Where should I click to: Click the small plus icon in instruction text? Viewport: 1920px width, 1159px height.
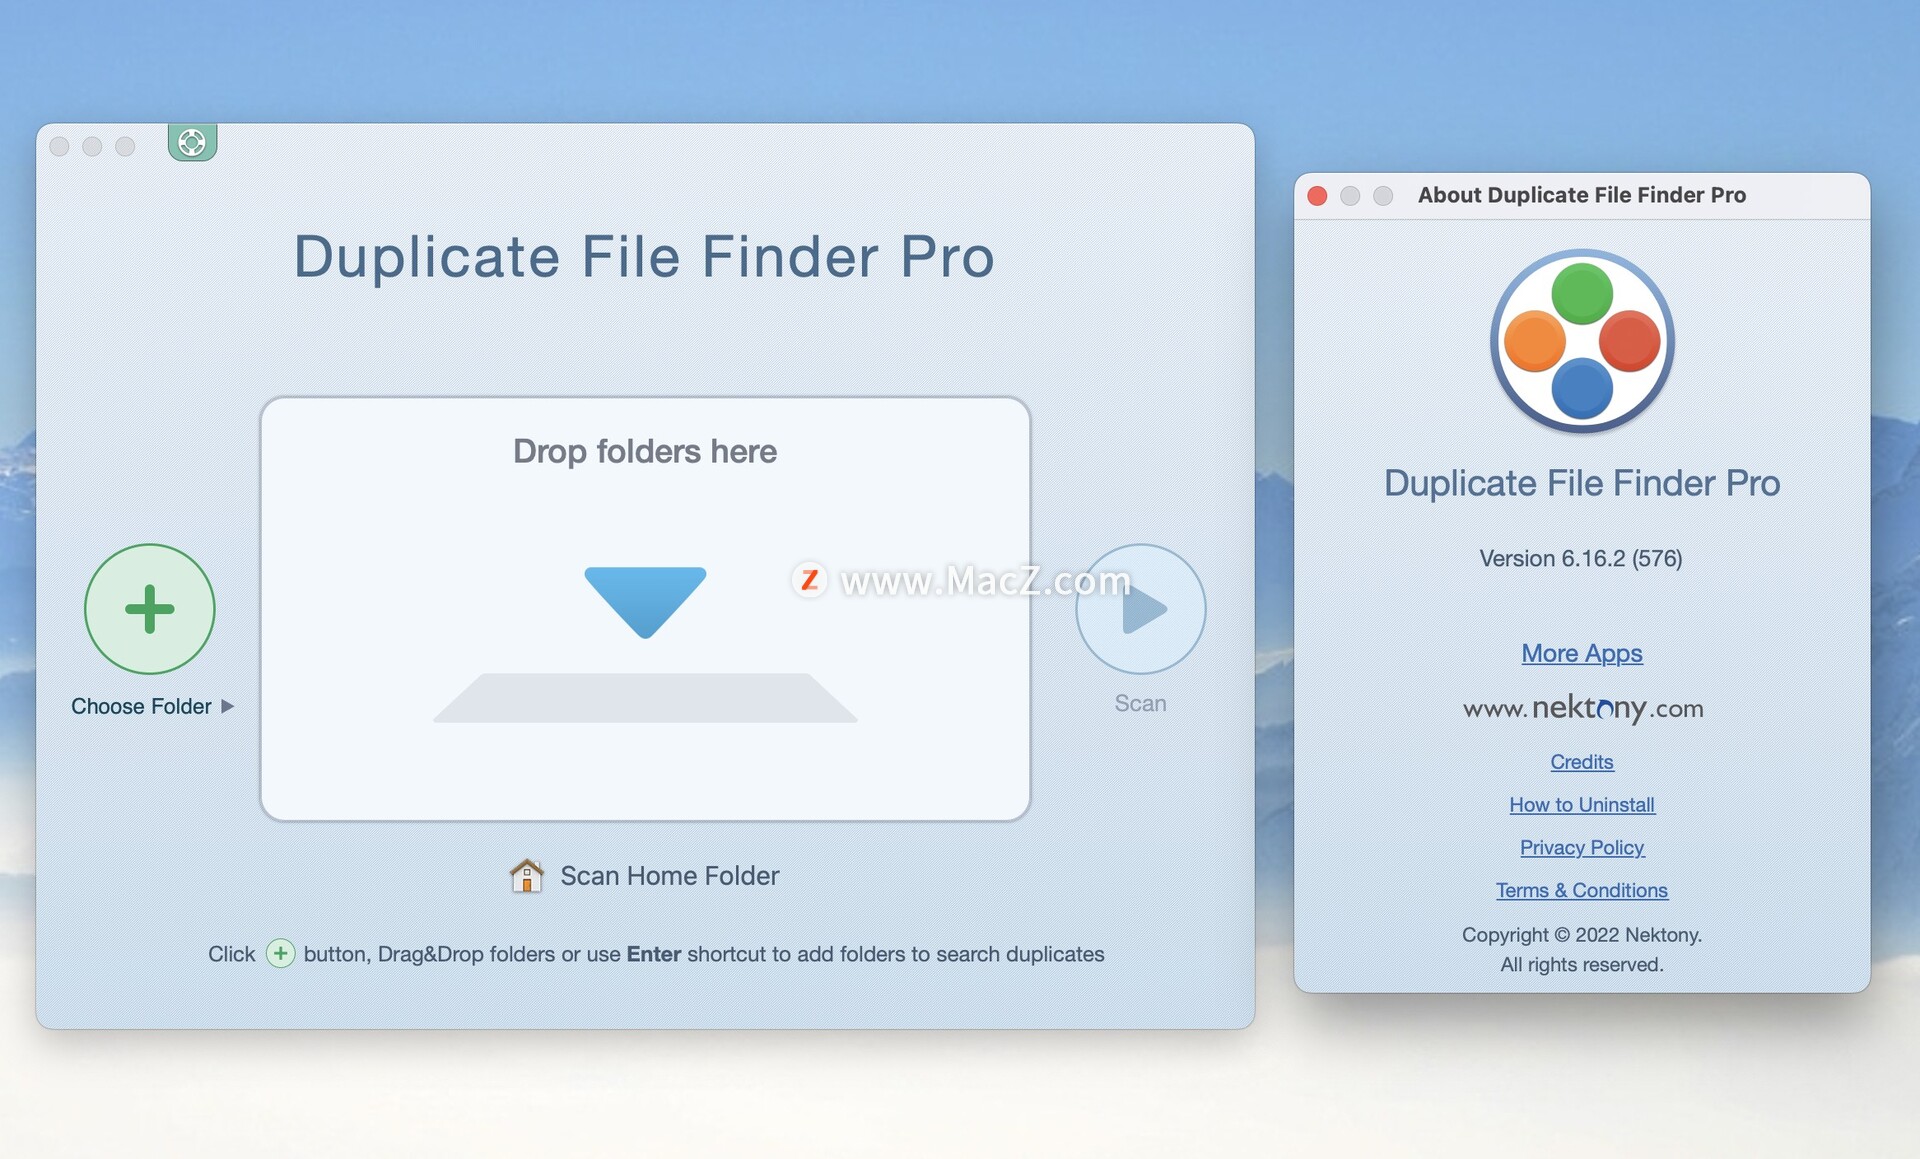pyautogui.click(x=281, y=954)
